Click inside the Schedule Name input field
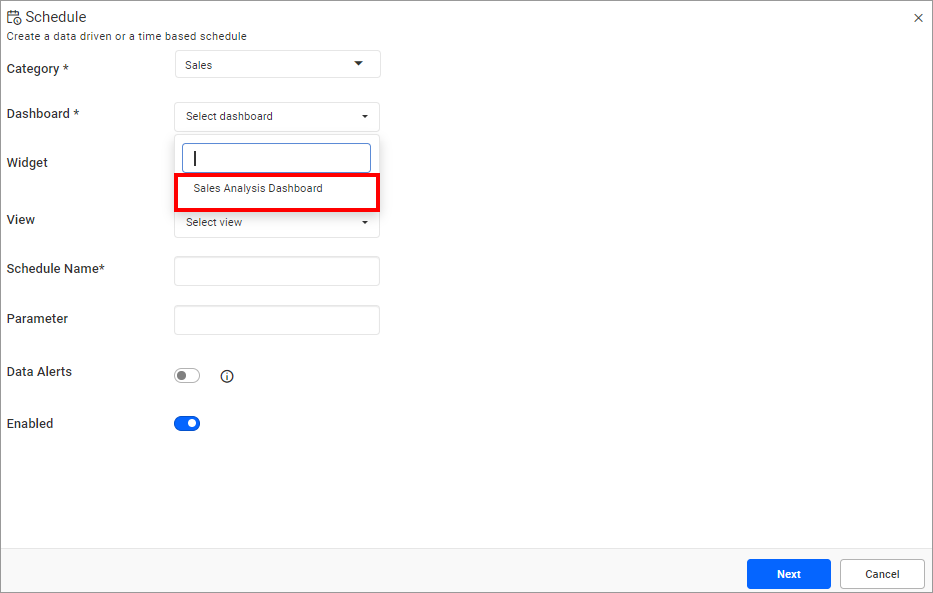Image resolution: width=933 pixels, height=593 pixels. tap(277, 270)
